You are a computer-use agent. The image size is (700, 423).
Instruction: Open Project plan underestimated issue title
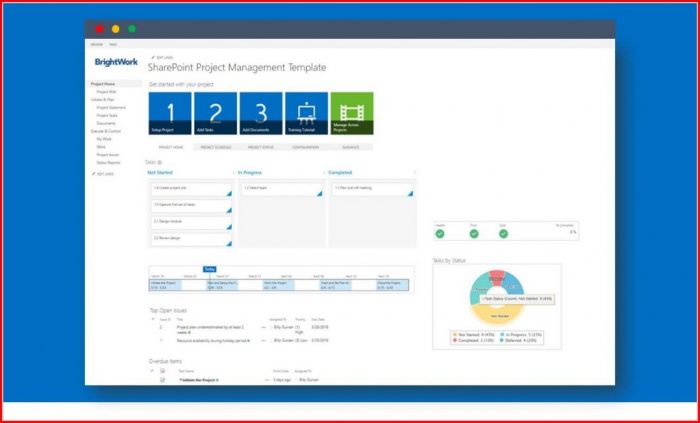tap(210, 330)
